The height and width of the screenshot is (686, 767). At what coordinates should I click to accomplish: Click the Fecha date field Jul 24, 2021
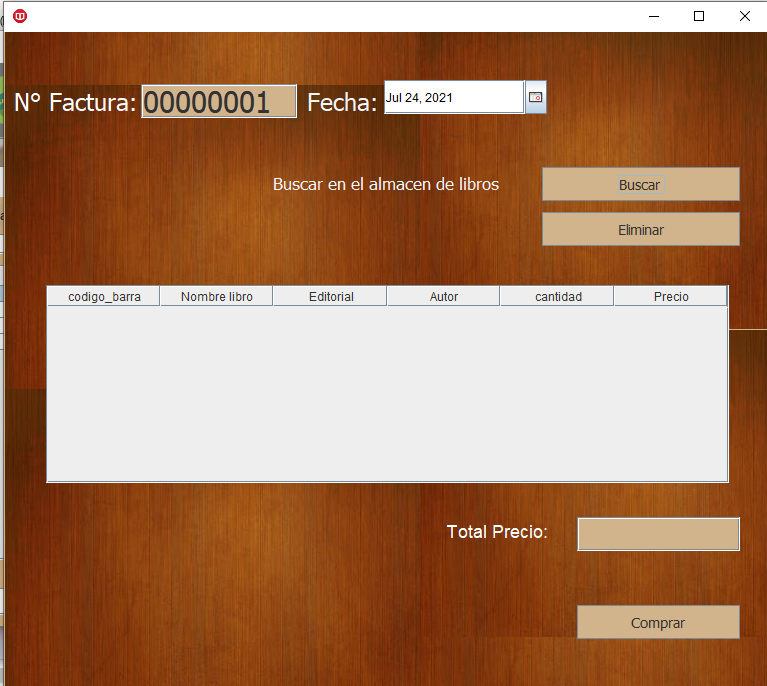(x=454, y=97)
